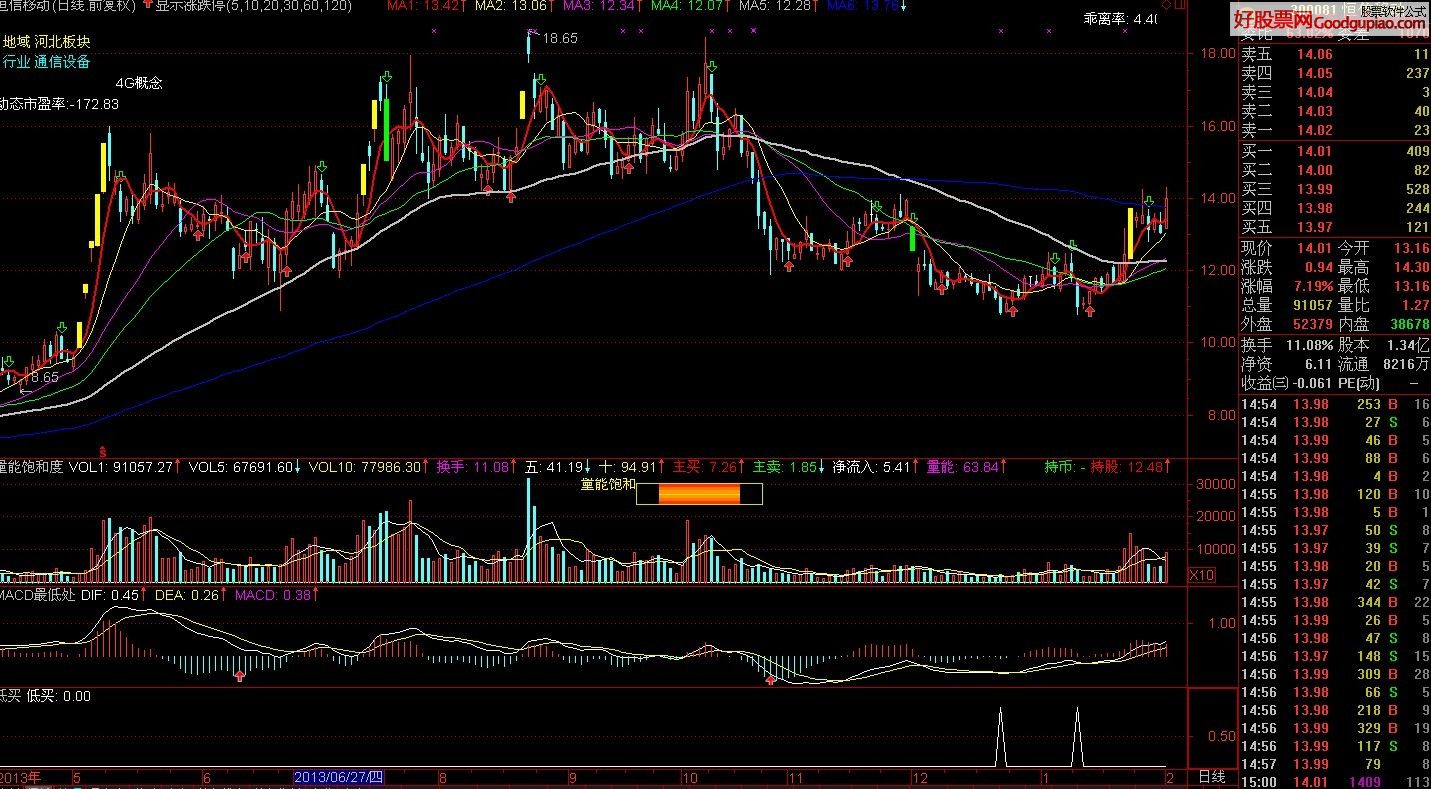Click the 主买: 7.26 indicator value
1431x789 pixels.
[x=709, y=467]
